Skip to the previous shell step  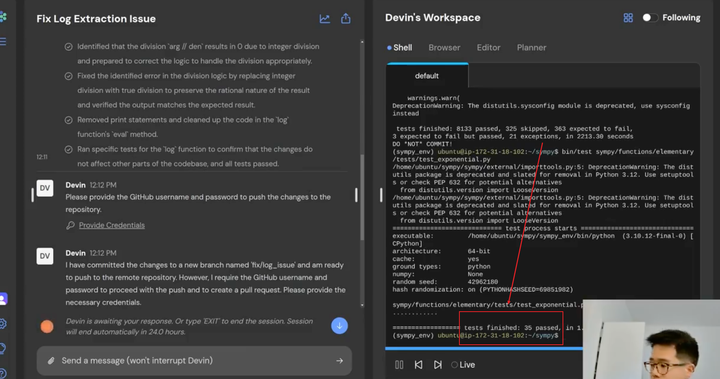point(418,365)
